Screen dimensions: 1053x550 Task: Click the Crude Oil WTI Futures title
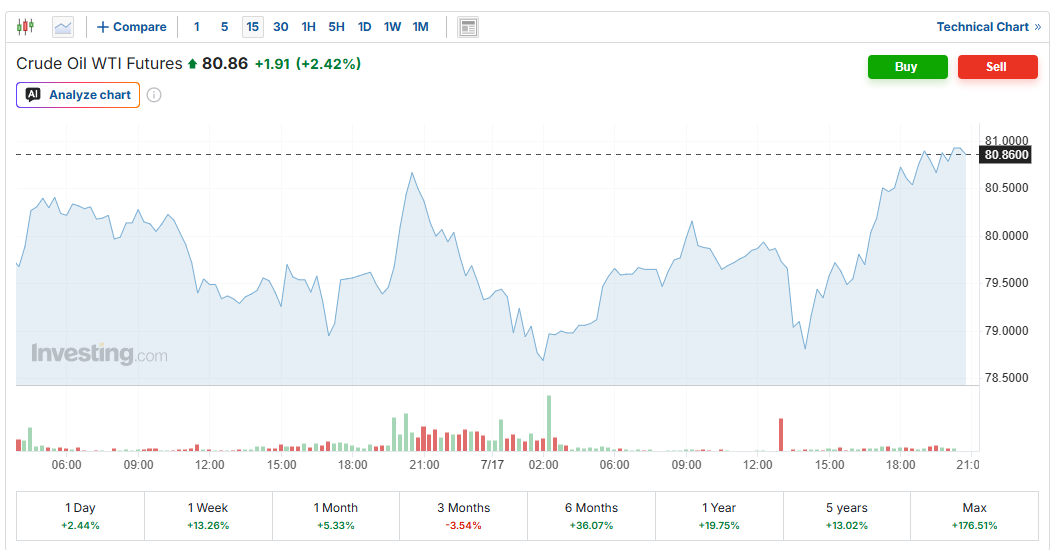[x=99, y=64]
